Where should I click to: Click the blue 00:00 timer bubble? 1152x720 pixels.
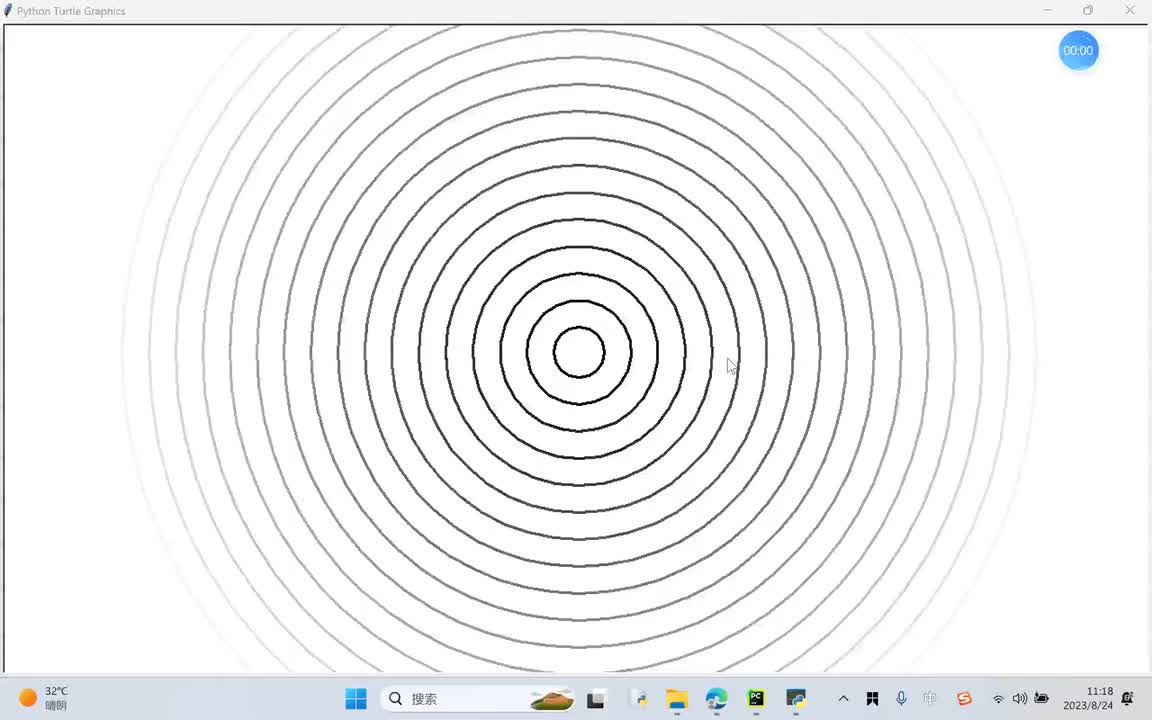click(x=1078, y=51)
